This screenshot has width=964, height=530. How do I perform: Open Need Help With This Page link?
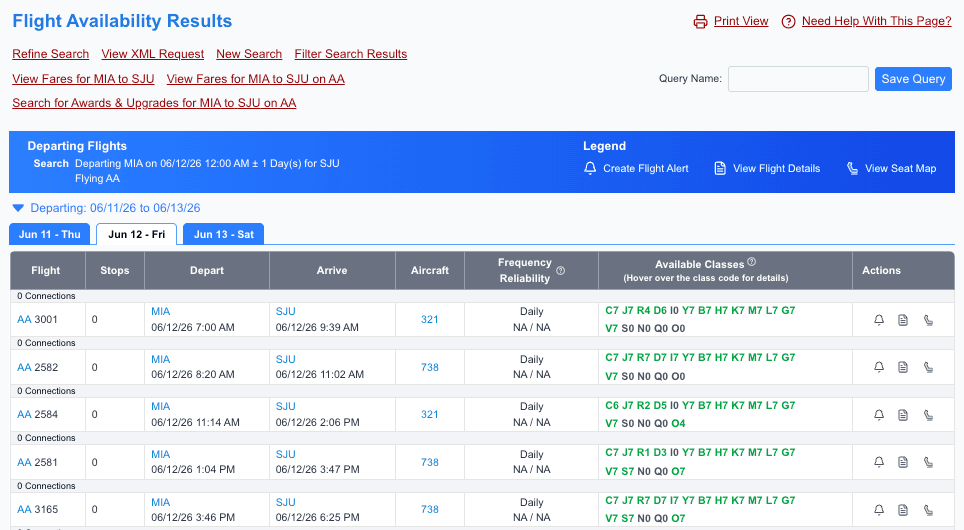click(876, 21)
